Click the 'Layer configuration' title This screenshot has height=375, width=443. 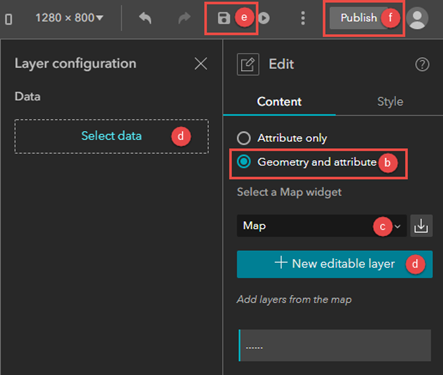75,64
